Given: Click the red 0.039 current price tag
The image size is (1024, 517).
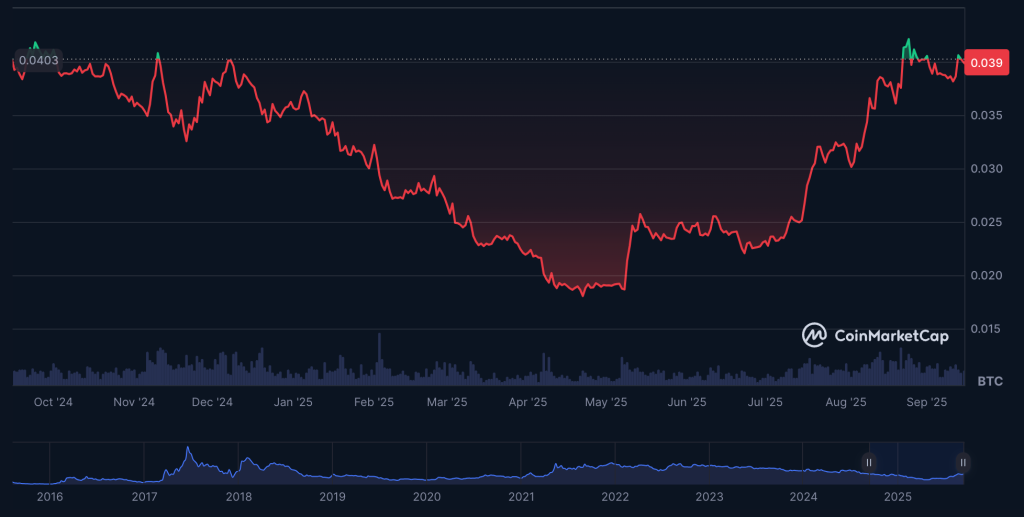Looking at the screenshot, I should coord(986,62).
